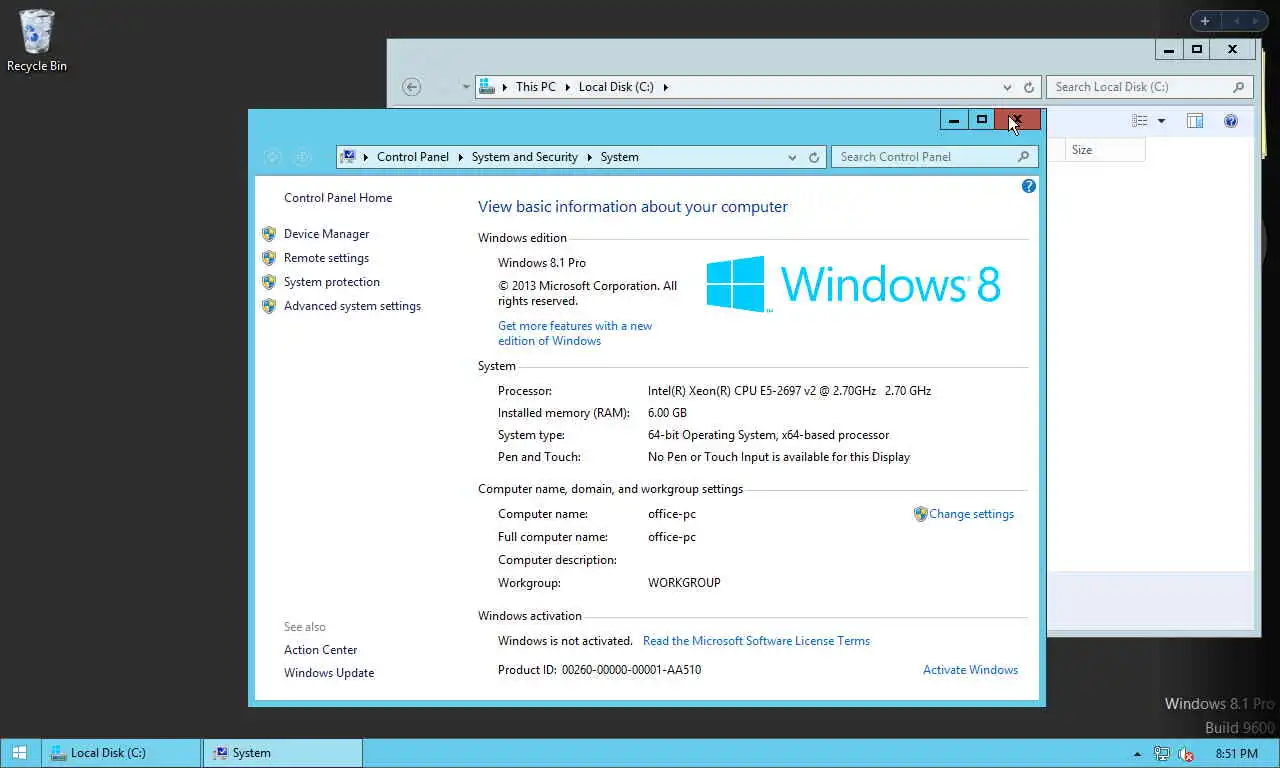Click the shield icon beside Device Manager
1280x768 pixels.
pyautogui.click(x=268, y=234)
